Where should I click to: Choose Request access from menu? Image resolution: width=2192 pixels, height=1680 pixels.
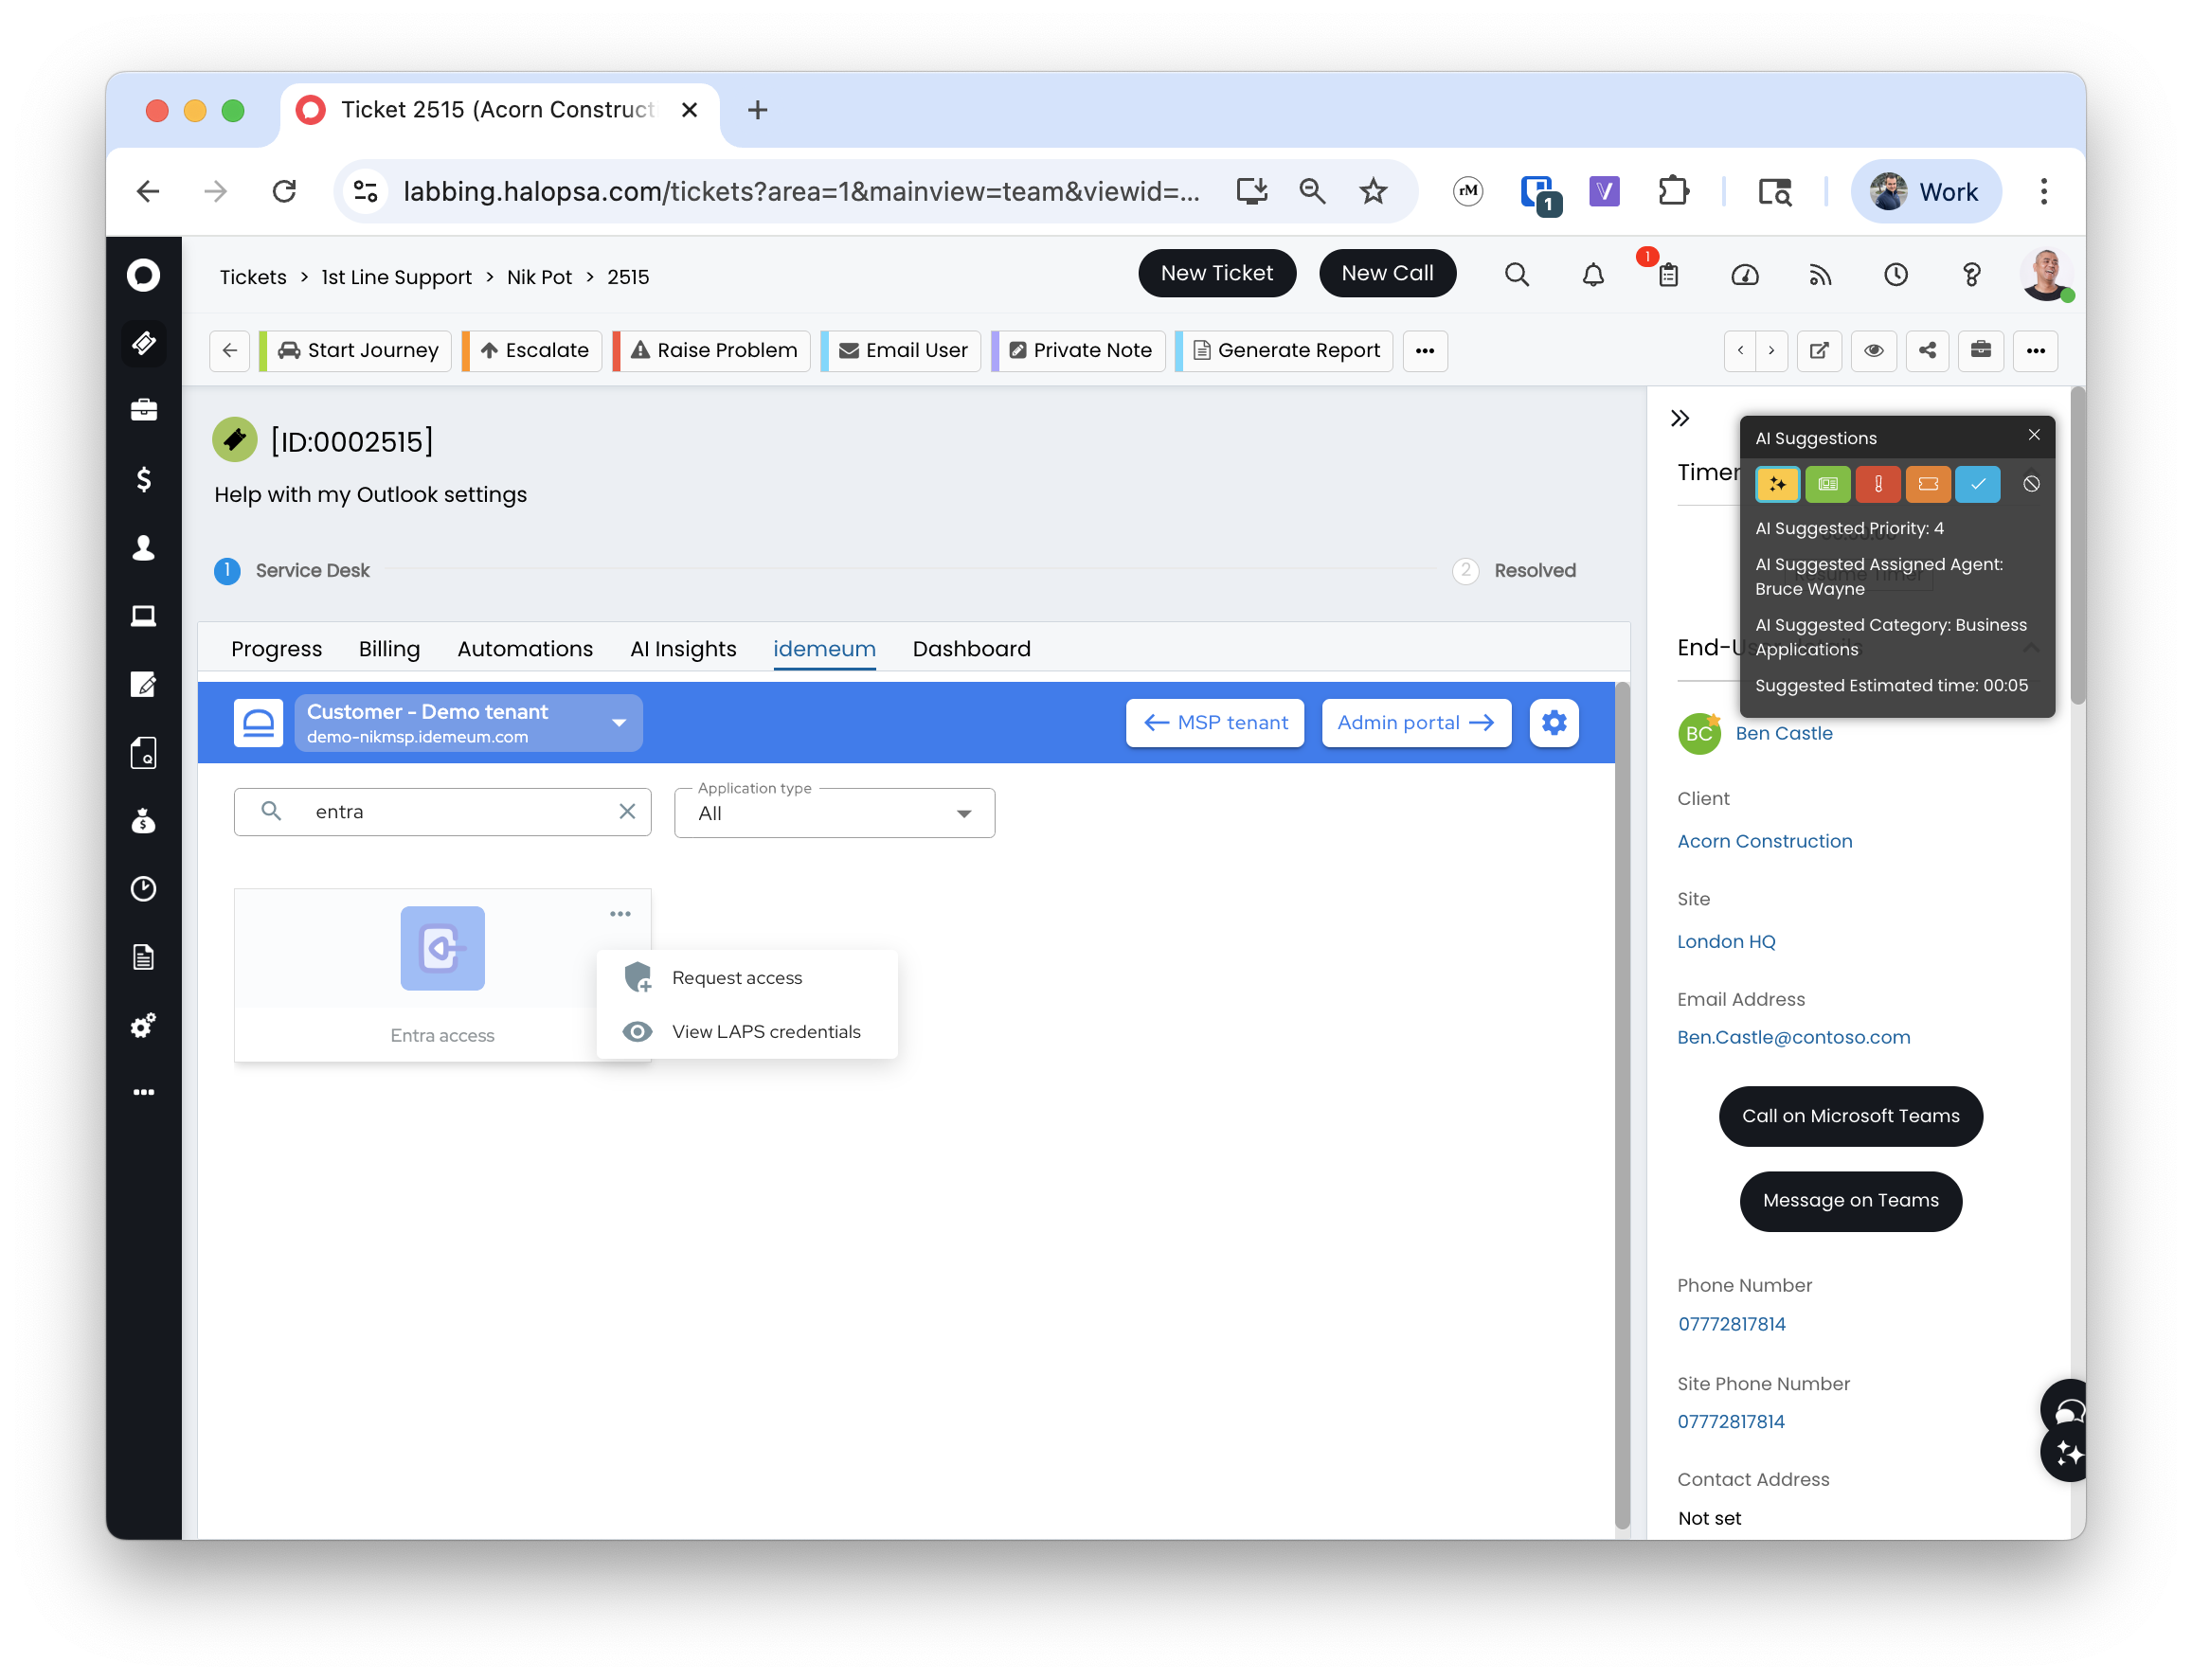coord(747,978)
